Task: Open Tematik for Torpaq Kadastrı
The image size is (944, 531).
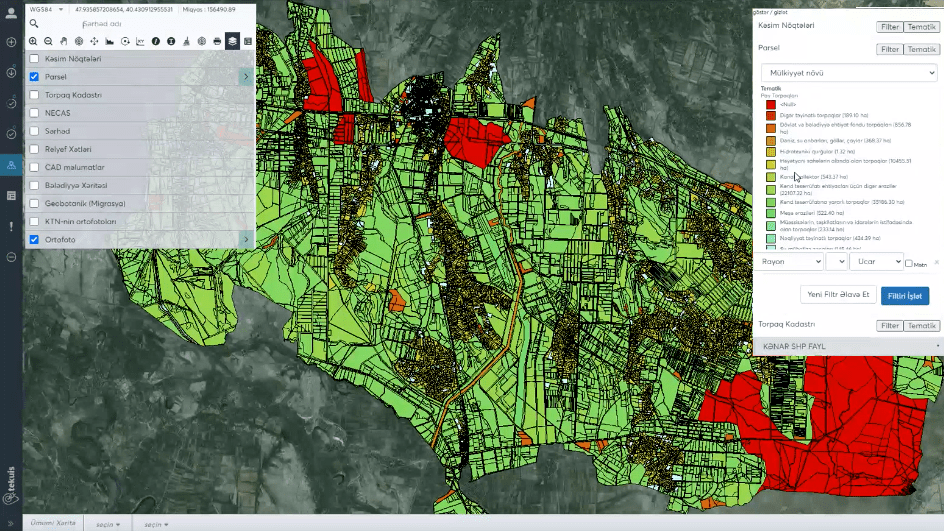Action: point(921,326)
